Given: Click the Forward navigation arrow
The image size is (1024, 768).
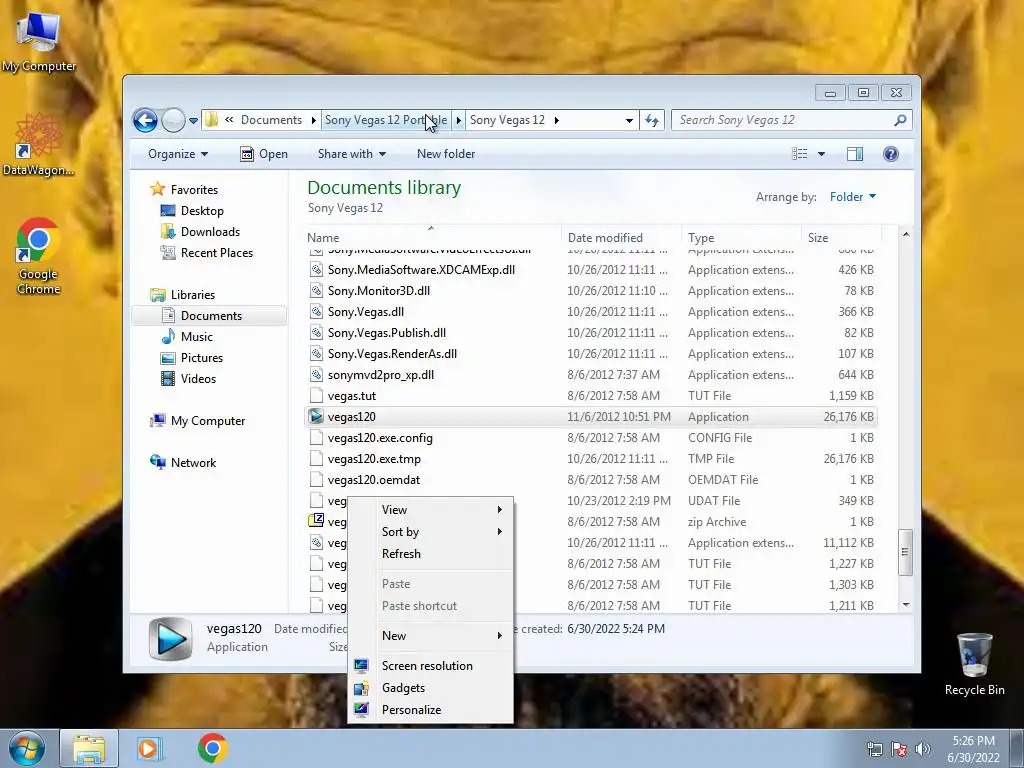Looking at the screenshot, I should [173, 120].
